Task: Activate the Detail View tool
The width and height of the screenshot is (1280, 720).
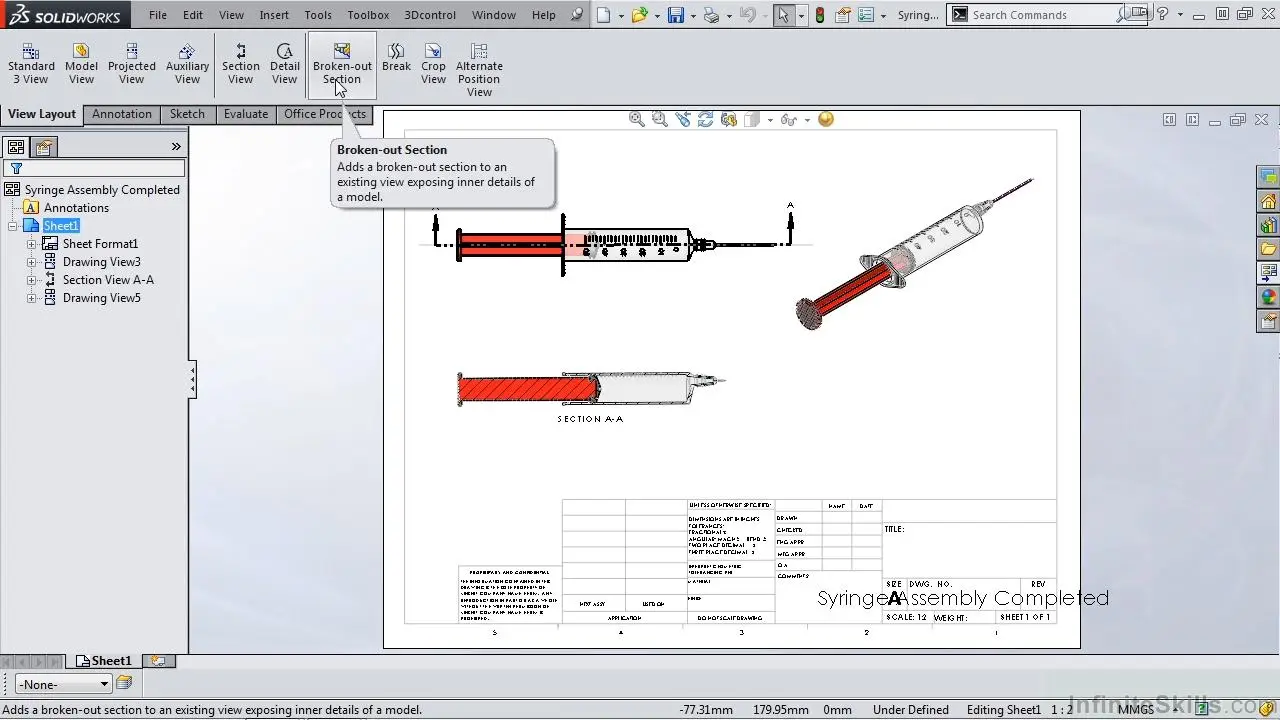Action: click(x=285, y=64)
